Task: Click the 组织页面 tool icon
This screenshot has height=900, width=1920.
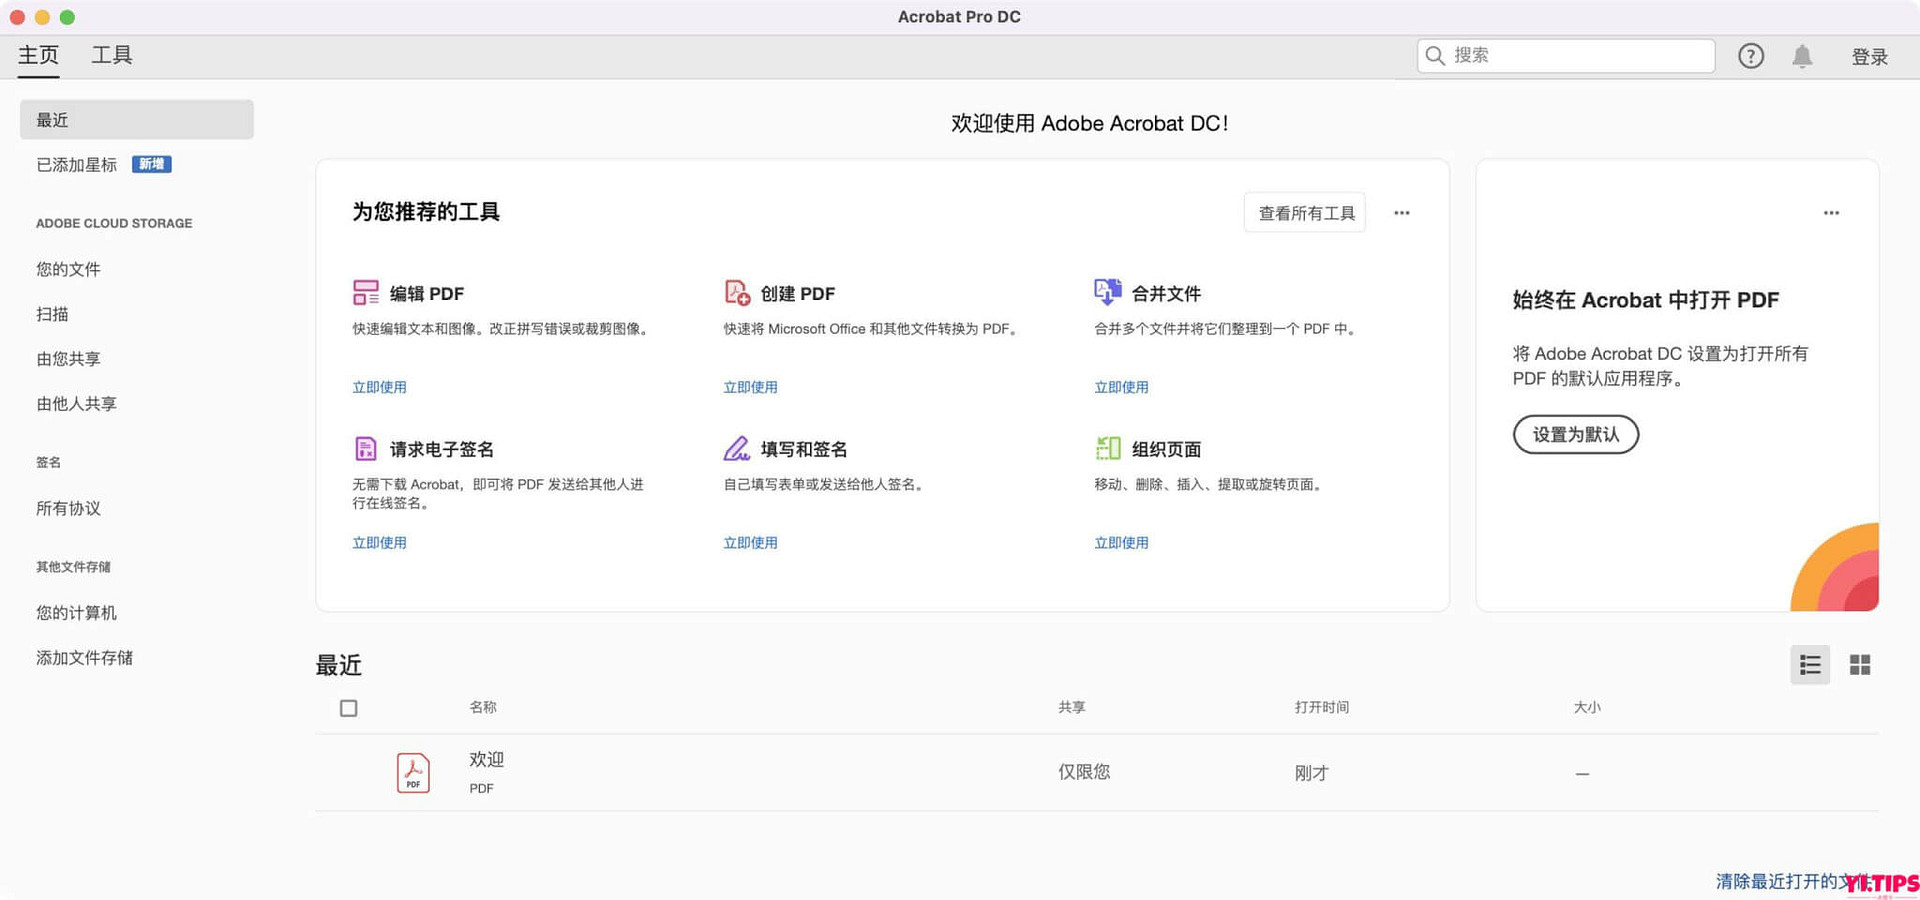Action: point(1108,448)
